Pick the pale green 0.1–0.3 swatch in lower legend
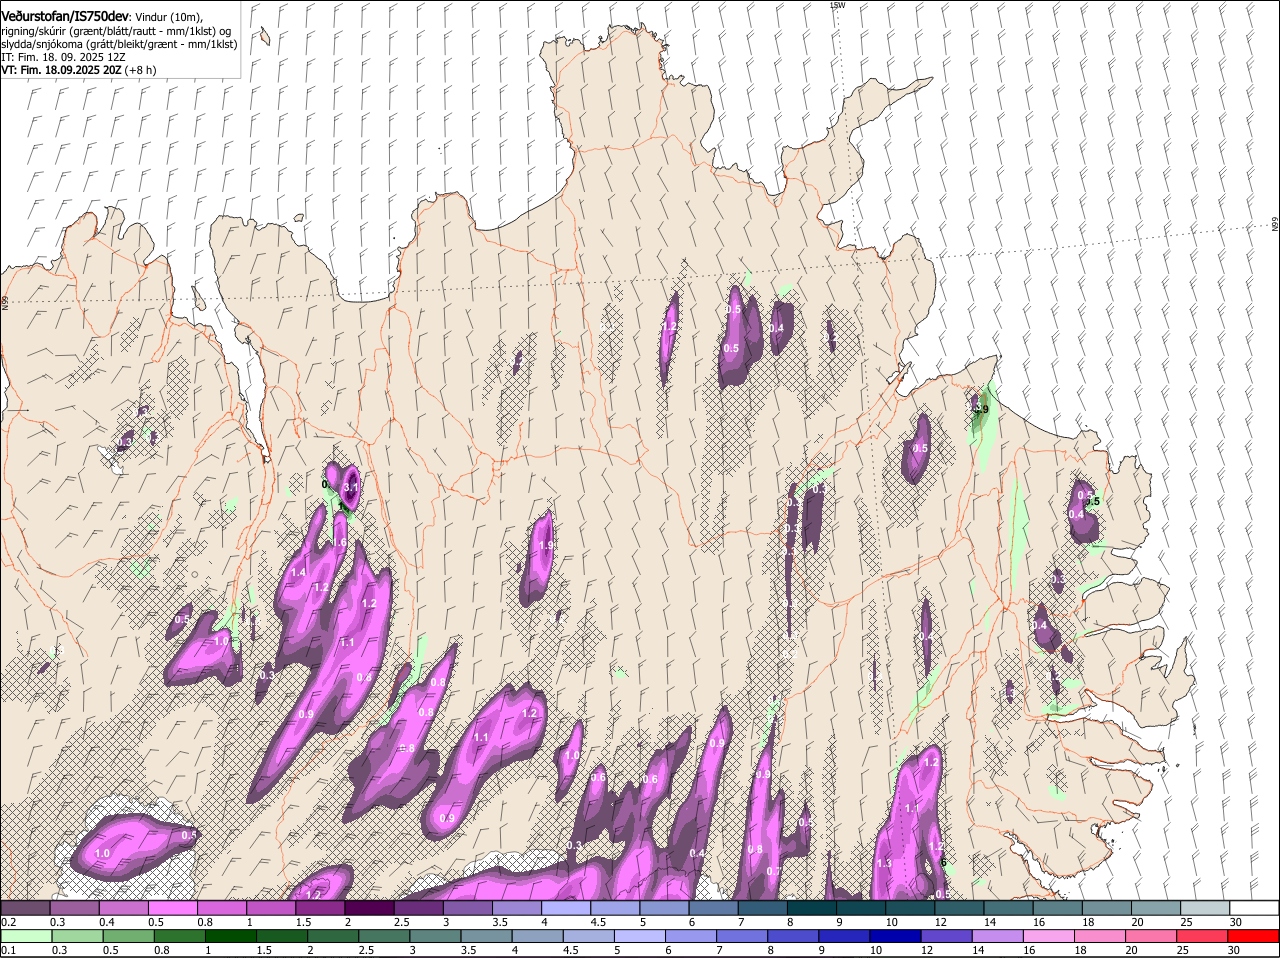The image size is (1280, 958). pos(26,936)
